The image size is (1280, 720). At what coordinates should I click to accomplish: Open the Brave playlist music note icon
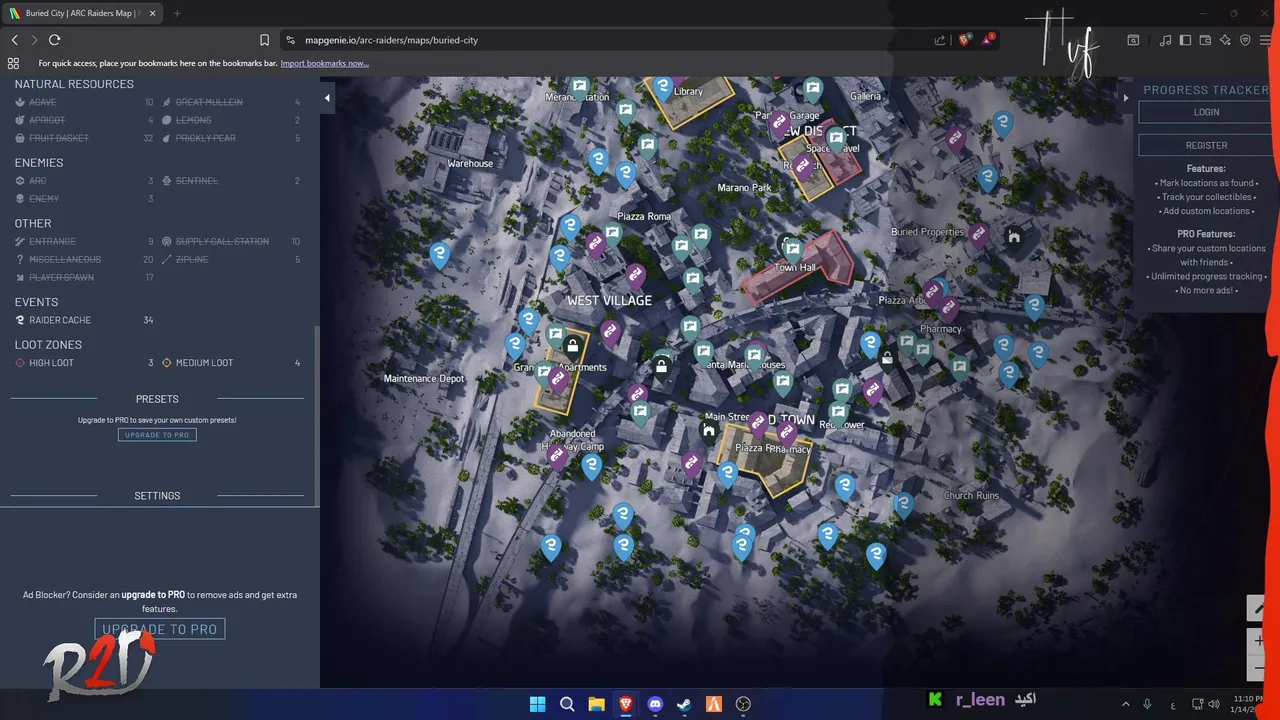click(1165, 40)
